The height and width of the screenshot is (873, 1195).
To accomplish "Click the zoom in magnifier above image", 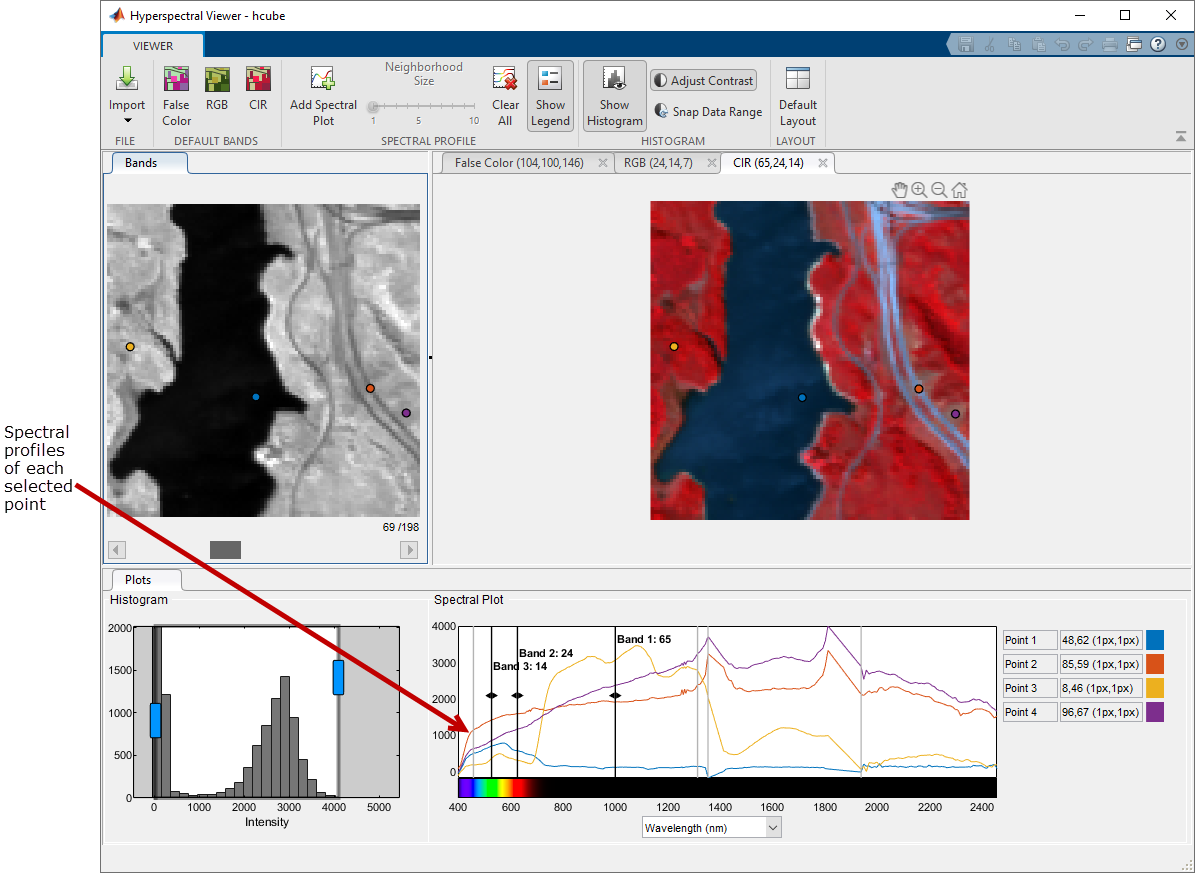I will [919, 189].
